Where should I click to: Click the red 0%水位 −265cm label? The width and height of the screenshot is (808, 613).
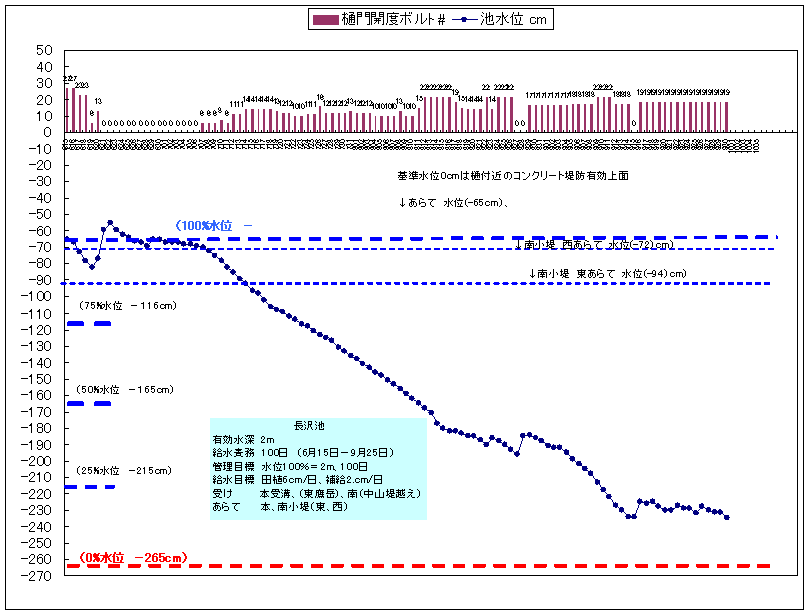(x=133, y=557)
